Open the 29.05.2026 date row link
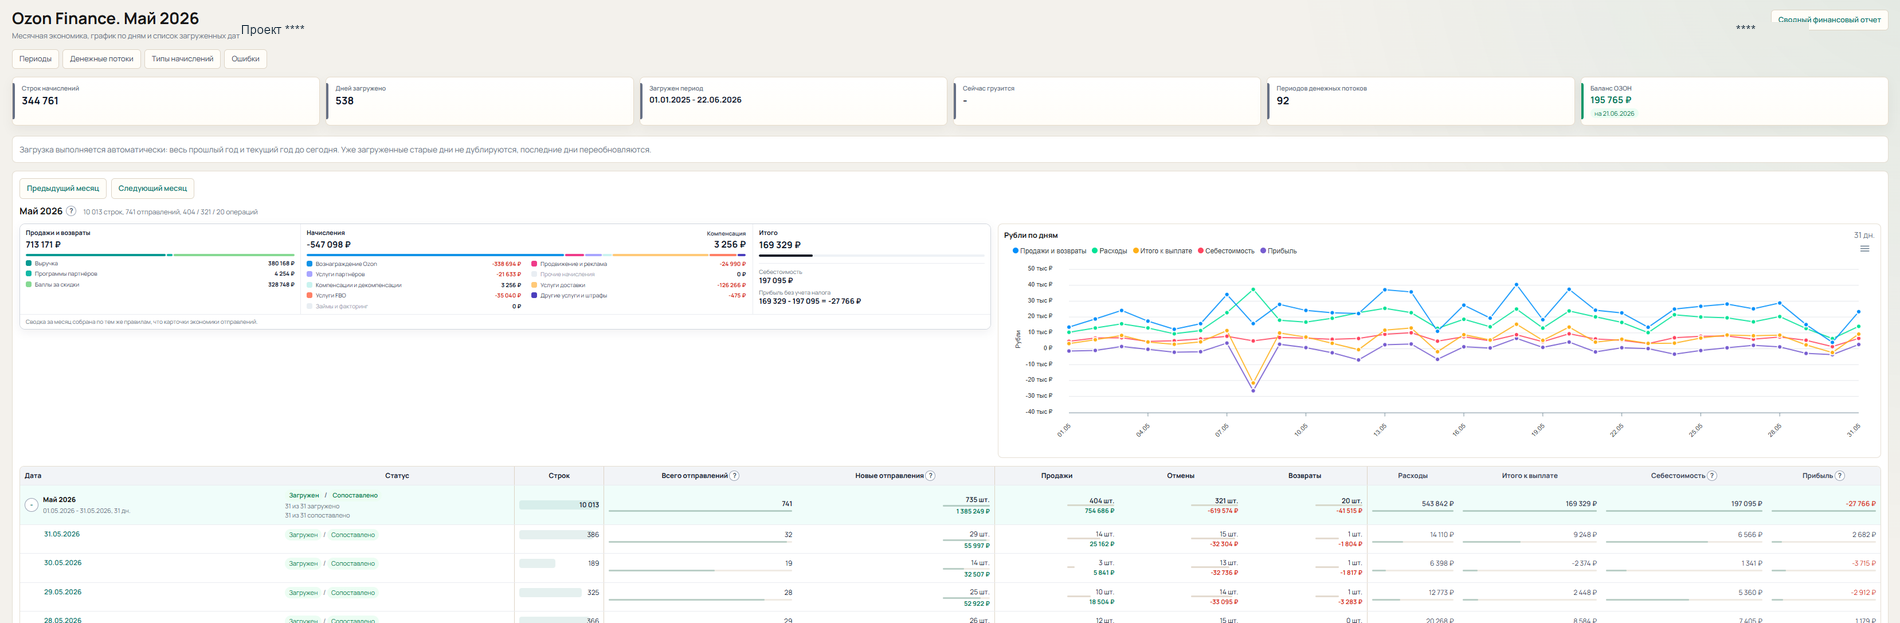The image size is (1900, 623). coord(62,592)
